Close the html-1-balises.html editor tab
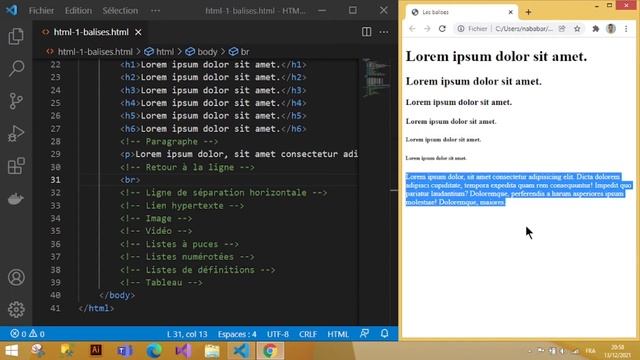Screen dimensions: 640x360 pyautogui.click(x=138, y=32)
